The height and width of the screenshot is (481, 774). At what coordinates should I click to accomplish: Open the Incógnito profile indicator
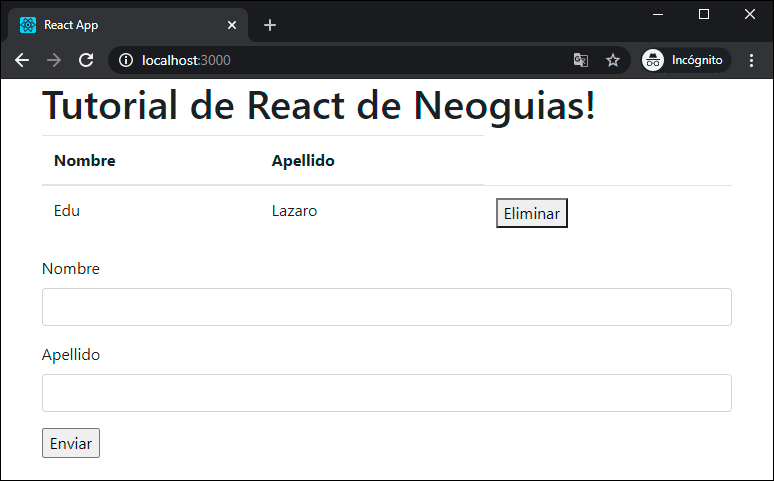tap(686, 60)
